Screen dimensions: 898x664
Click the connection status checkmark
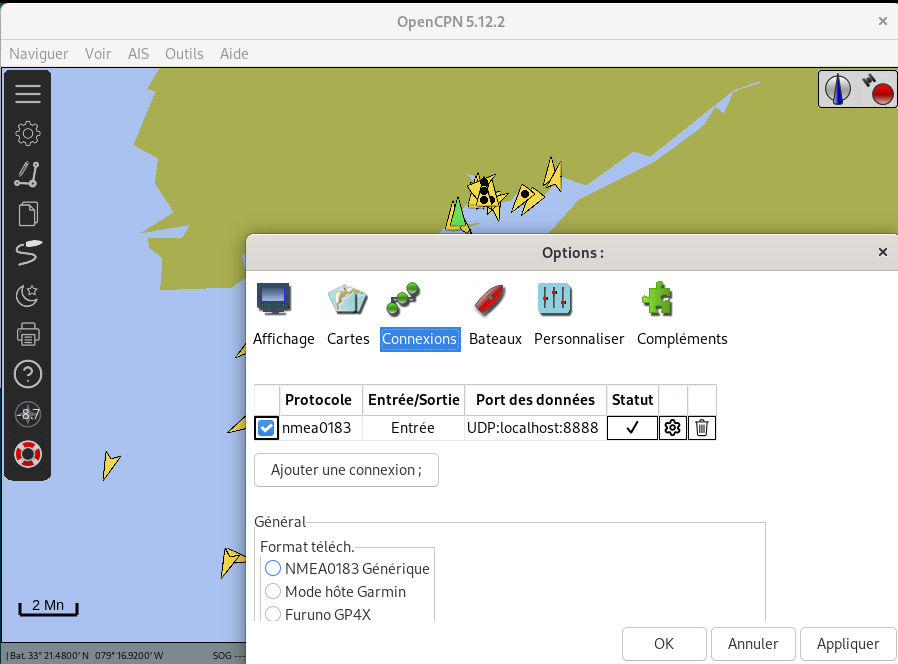coord(632,428)
